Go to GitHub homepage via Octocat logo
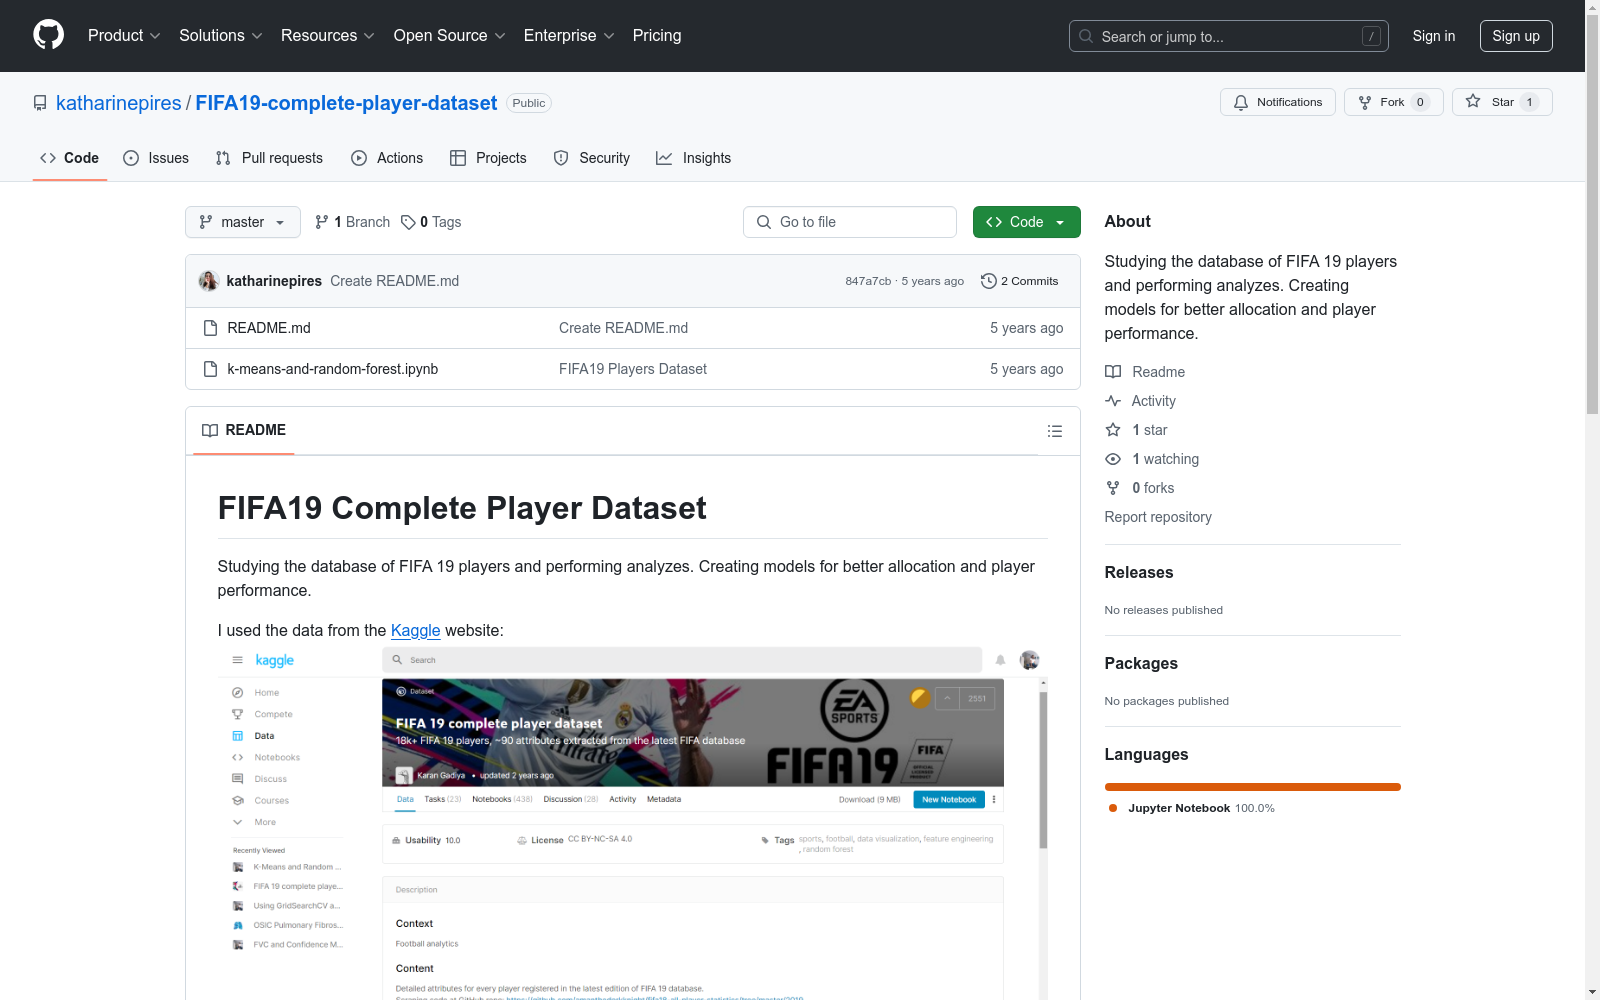 pyautogui.click(x=48, y=35)
